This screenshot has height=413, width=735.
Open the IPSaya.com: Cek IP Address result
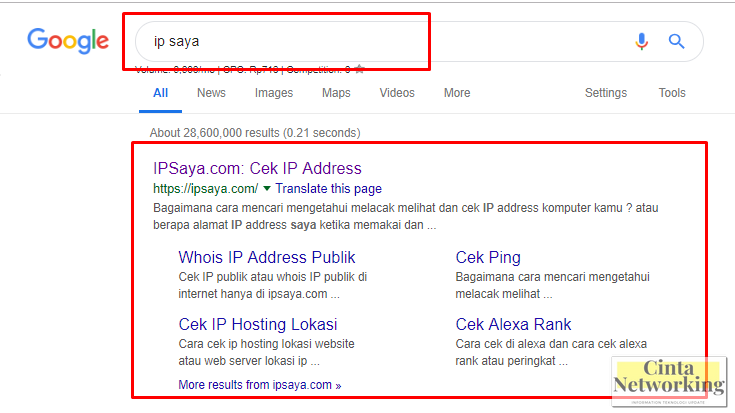(257, 168)
